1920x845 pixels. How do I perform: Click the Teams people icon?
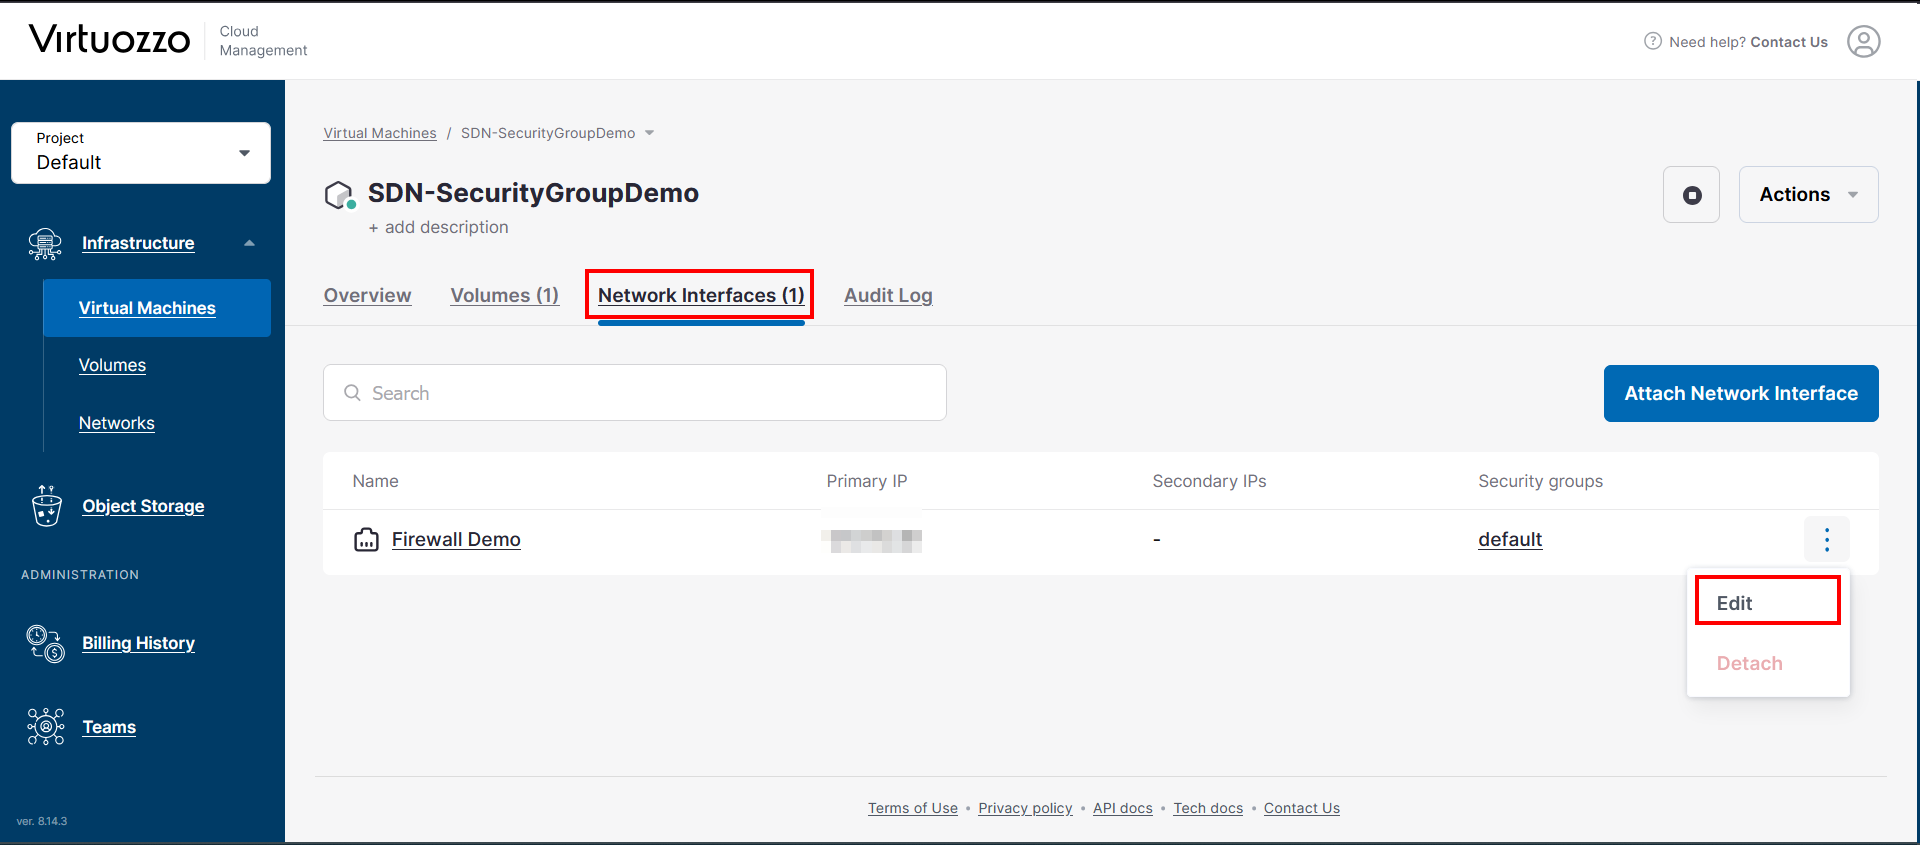[x=46, y=727]
